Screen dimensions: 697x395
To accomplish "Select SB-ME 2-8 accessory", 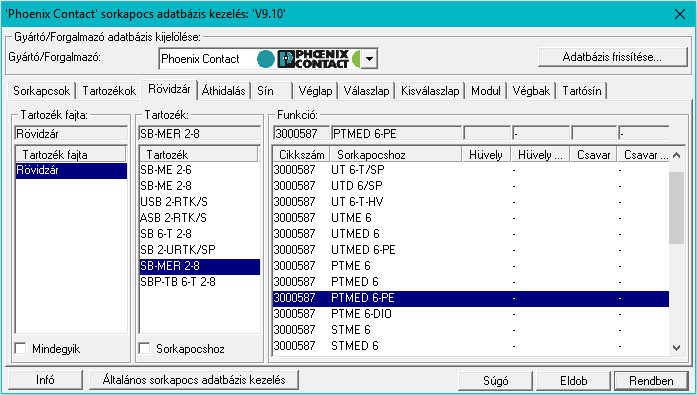I will tap(200, 186).
